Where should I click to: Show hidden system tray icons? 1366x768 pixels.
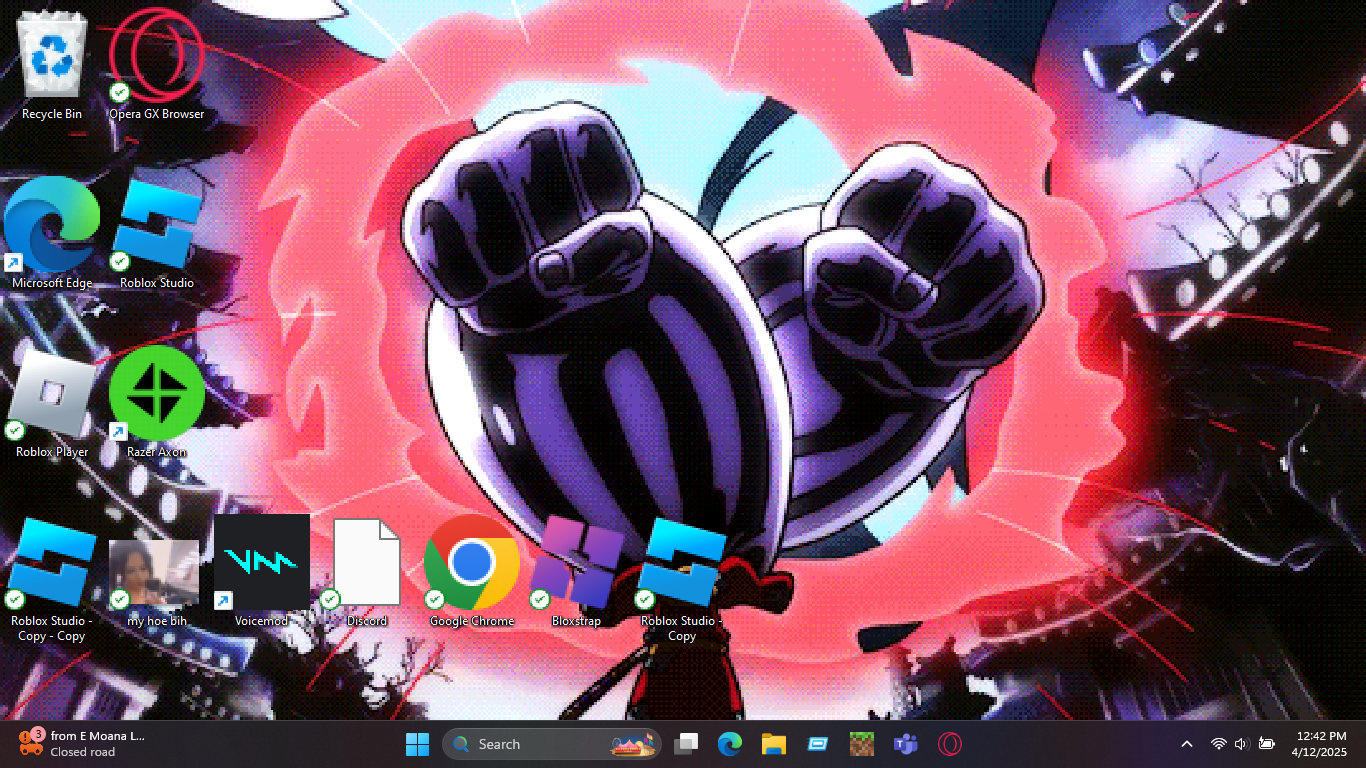pos(1187,744)
